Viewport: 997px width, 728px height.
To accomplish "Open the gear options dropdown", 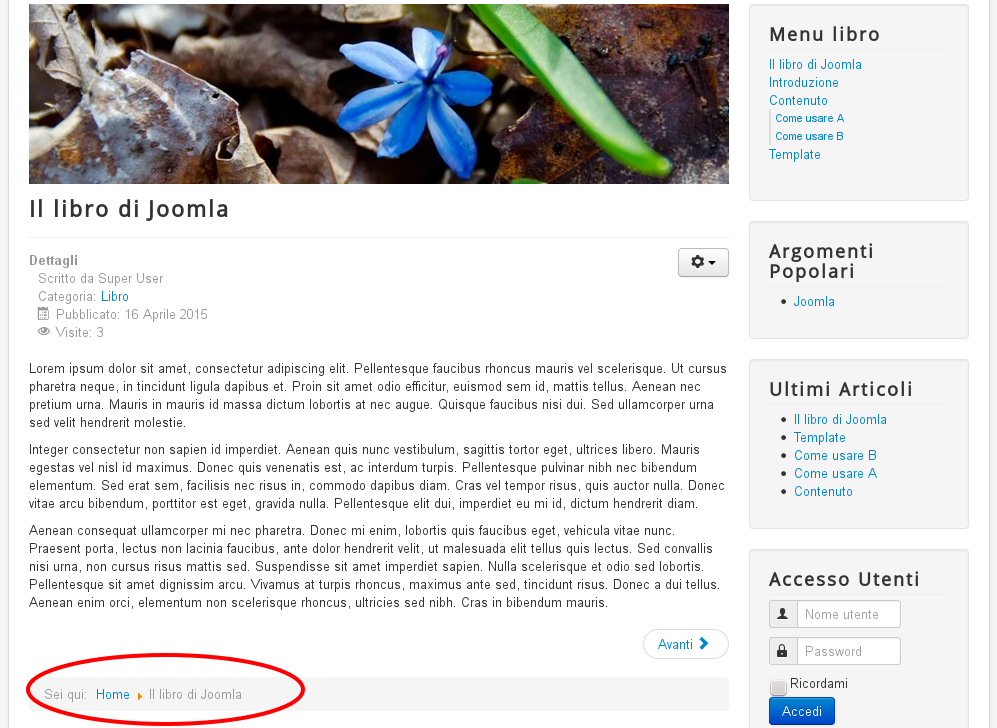I will [x=703, y=263].
